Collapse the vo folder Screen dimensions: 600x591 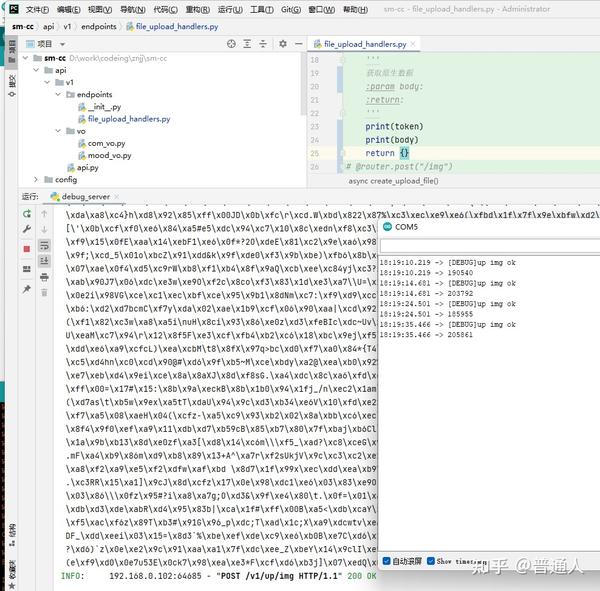(x=58, y=131)
